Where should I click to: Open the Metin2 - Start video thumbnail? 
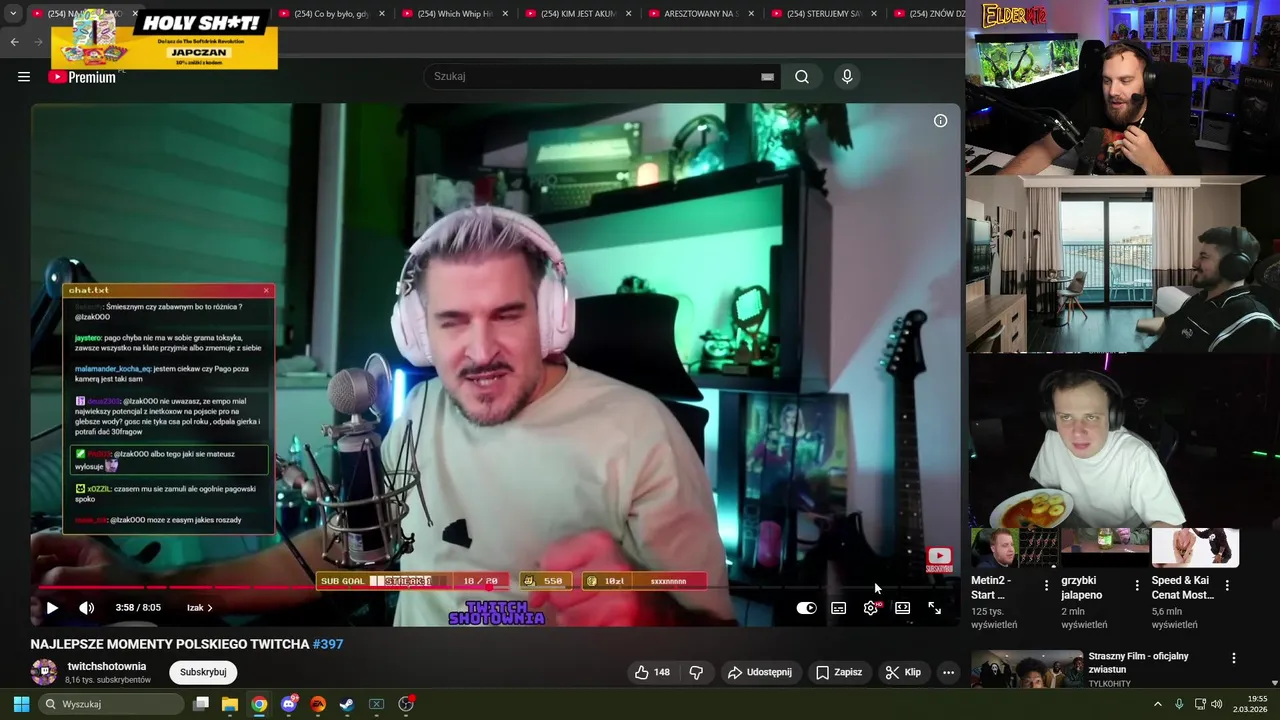(1014, 548)
